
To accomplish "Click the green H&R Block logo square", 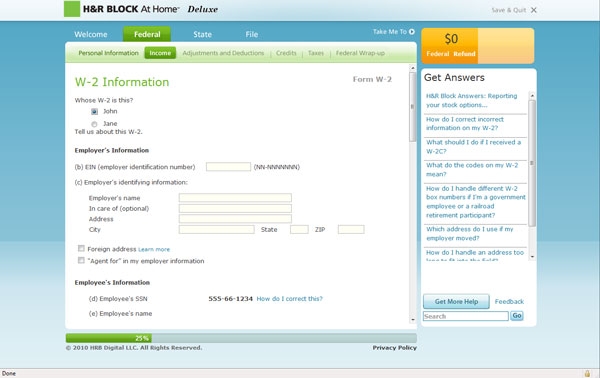I will point(72,9).
